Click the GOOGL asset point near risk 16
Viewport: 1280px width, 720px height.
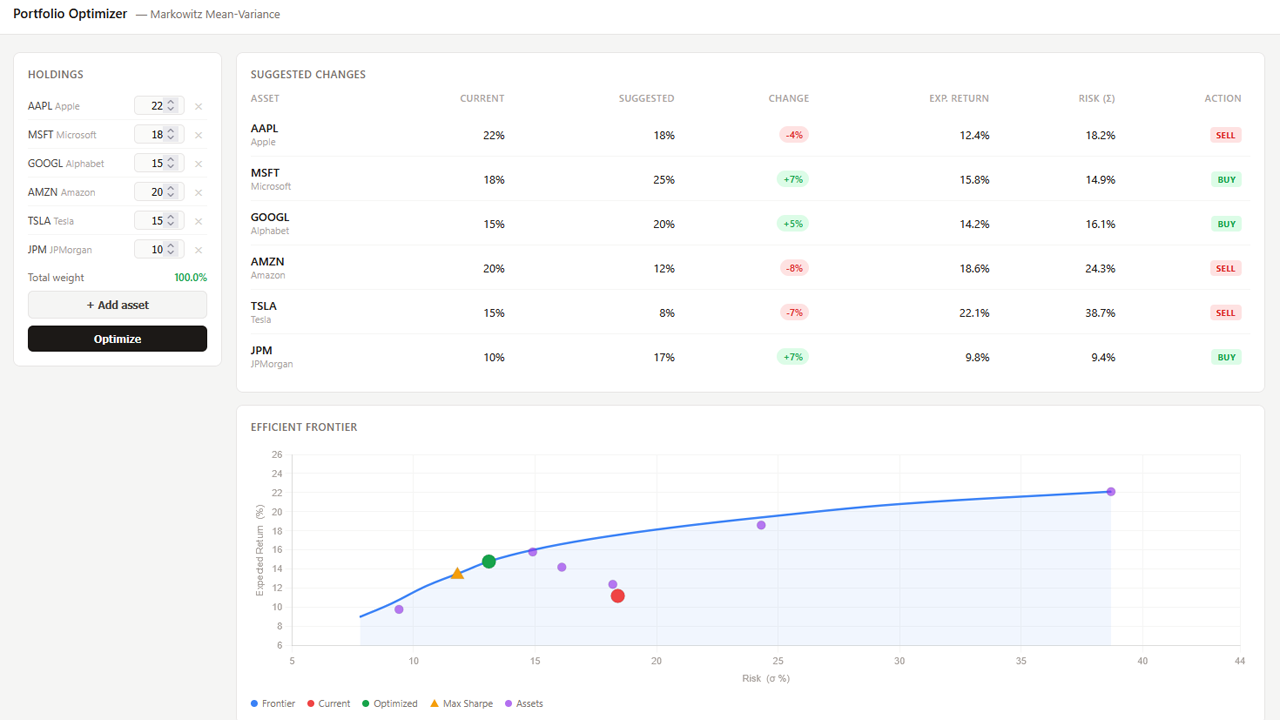[x=562, y=567]
